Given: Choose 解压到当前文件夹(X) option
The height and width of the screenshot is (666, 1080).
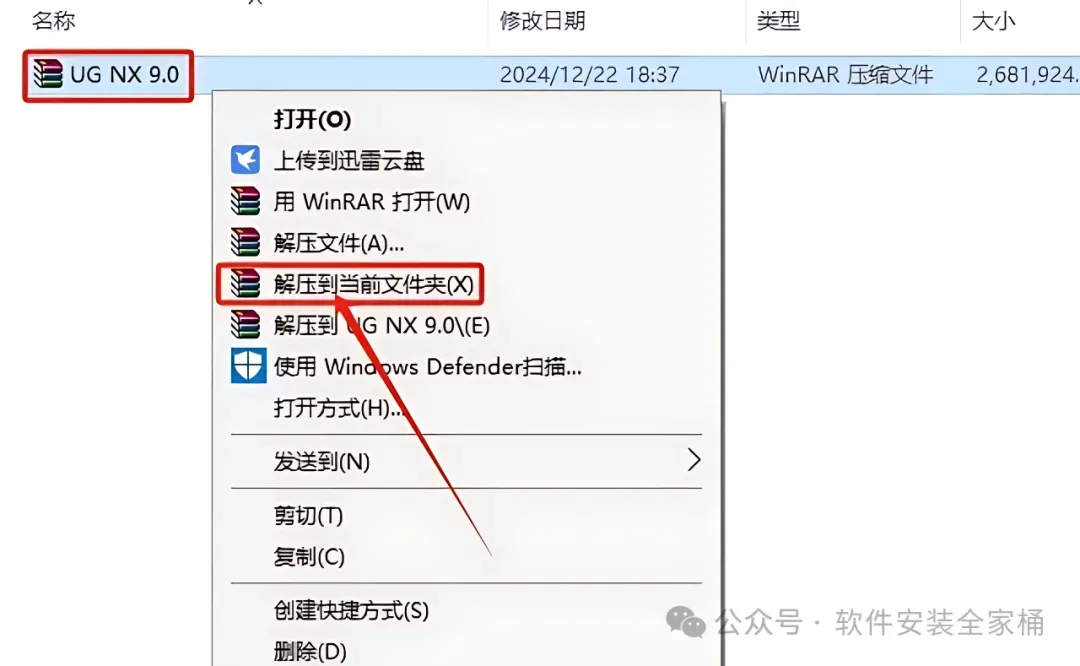Looking at the screenshot, I should coord(373,284).
